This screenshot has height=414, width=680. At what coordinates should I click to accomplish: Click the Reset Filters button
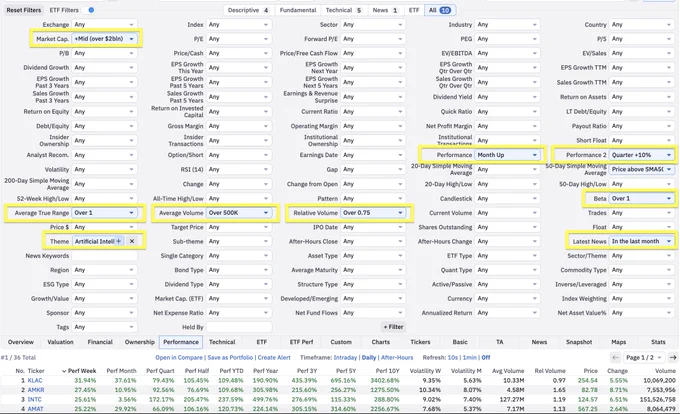pos(24,10)
